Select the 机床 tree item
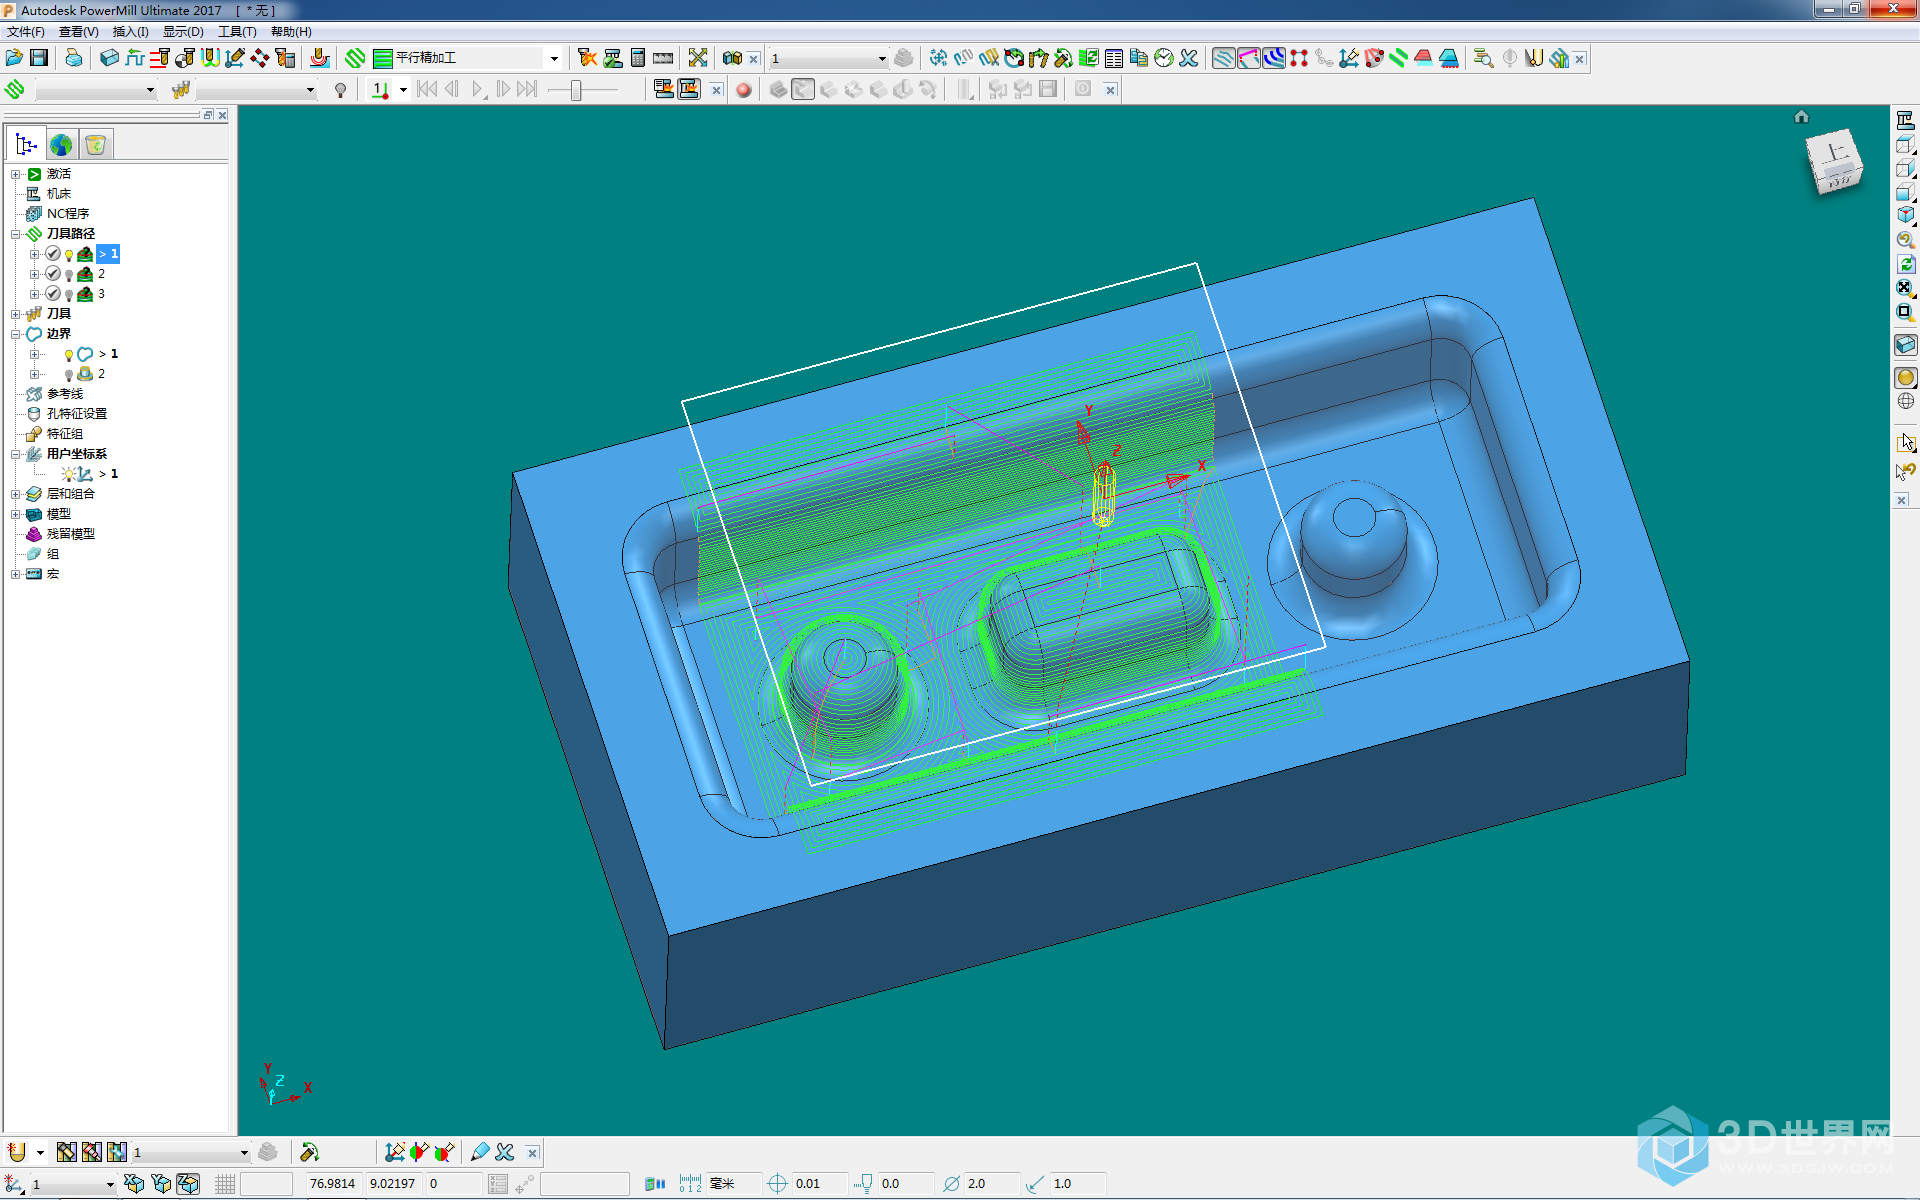This screenshot has width=1920, height=1200. tap(58, 194)
